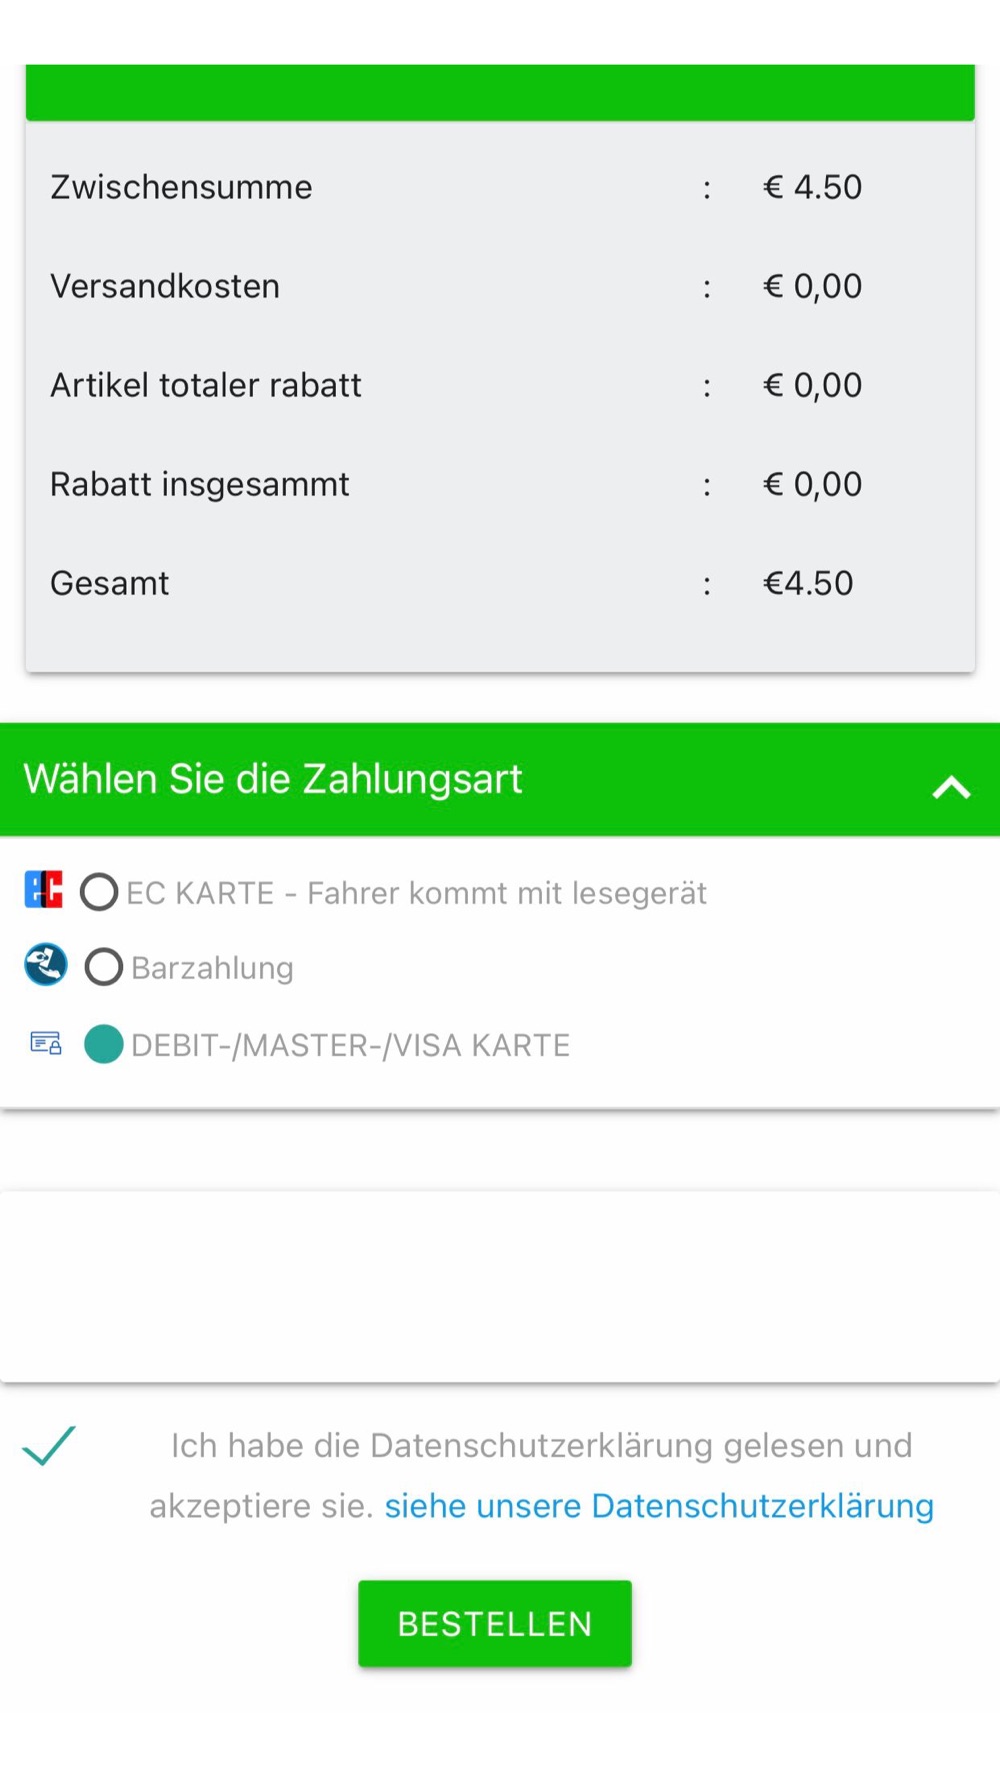
Task: Click the Gesamt €4.50 total amount
Action: click(808, 583)
